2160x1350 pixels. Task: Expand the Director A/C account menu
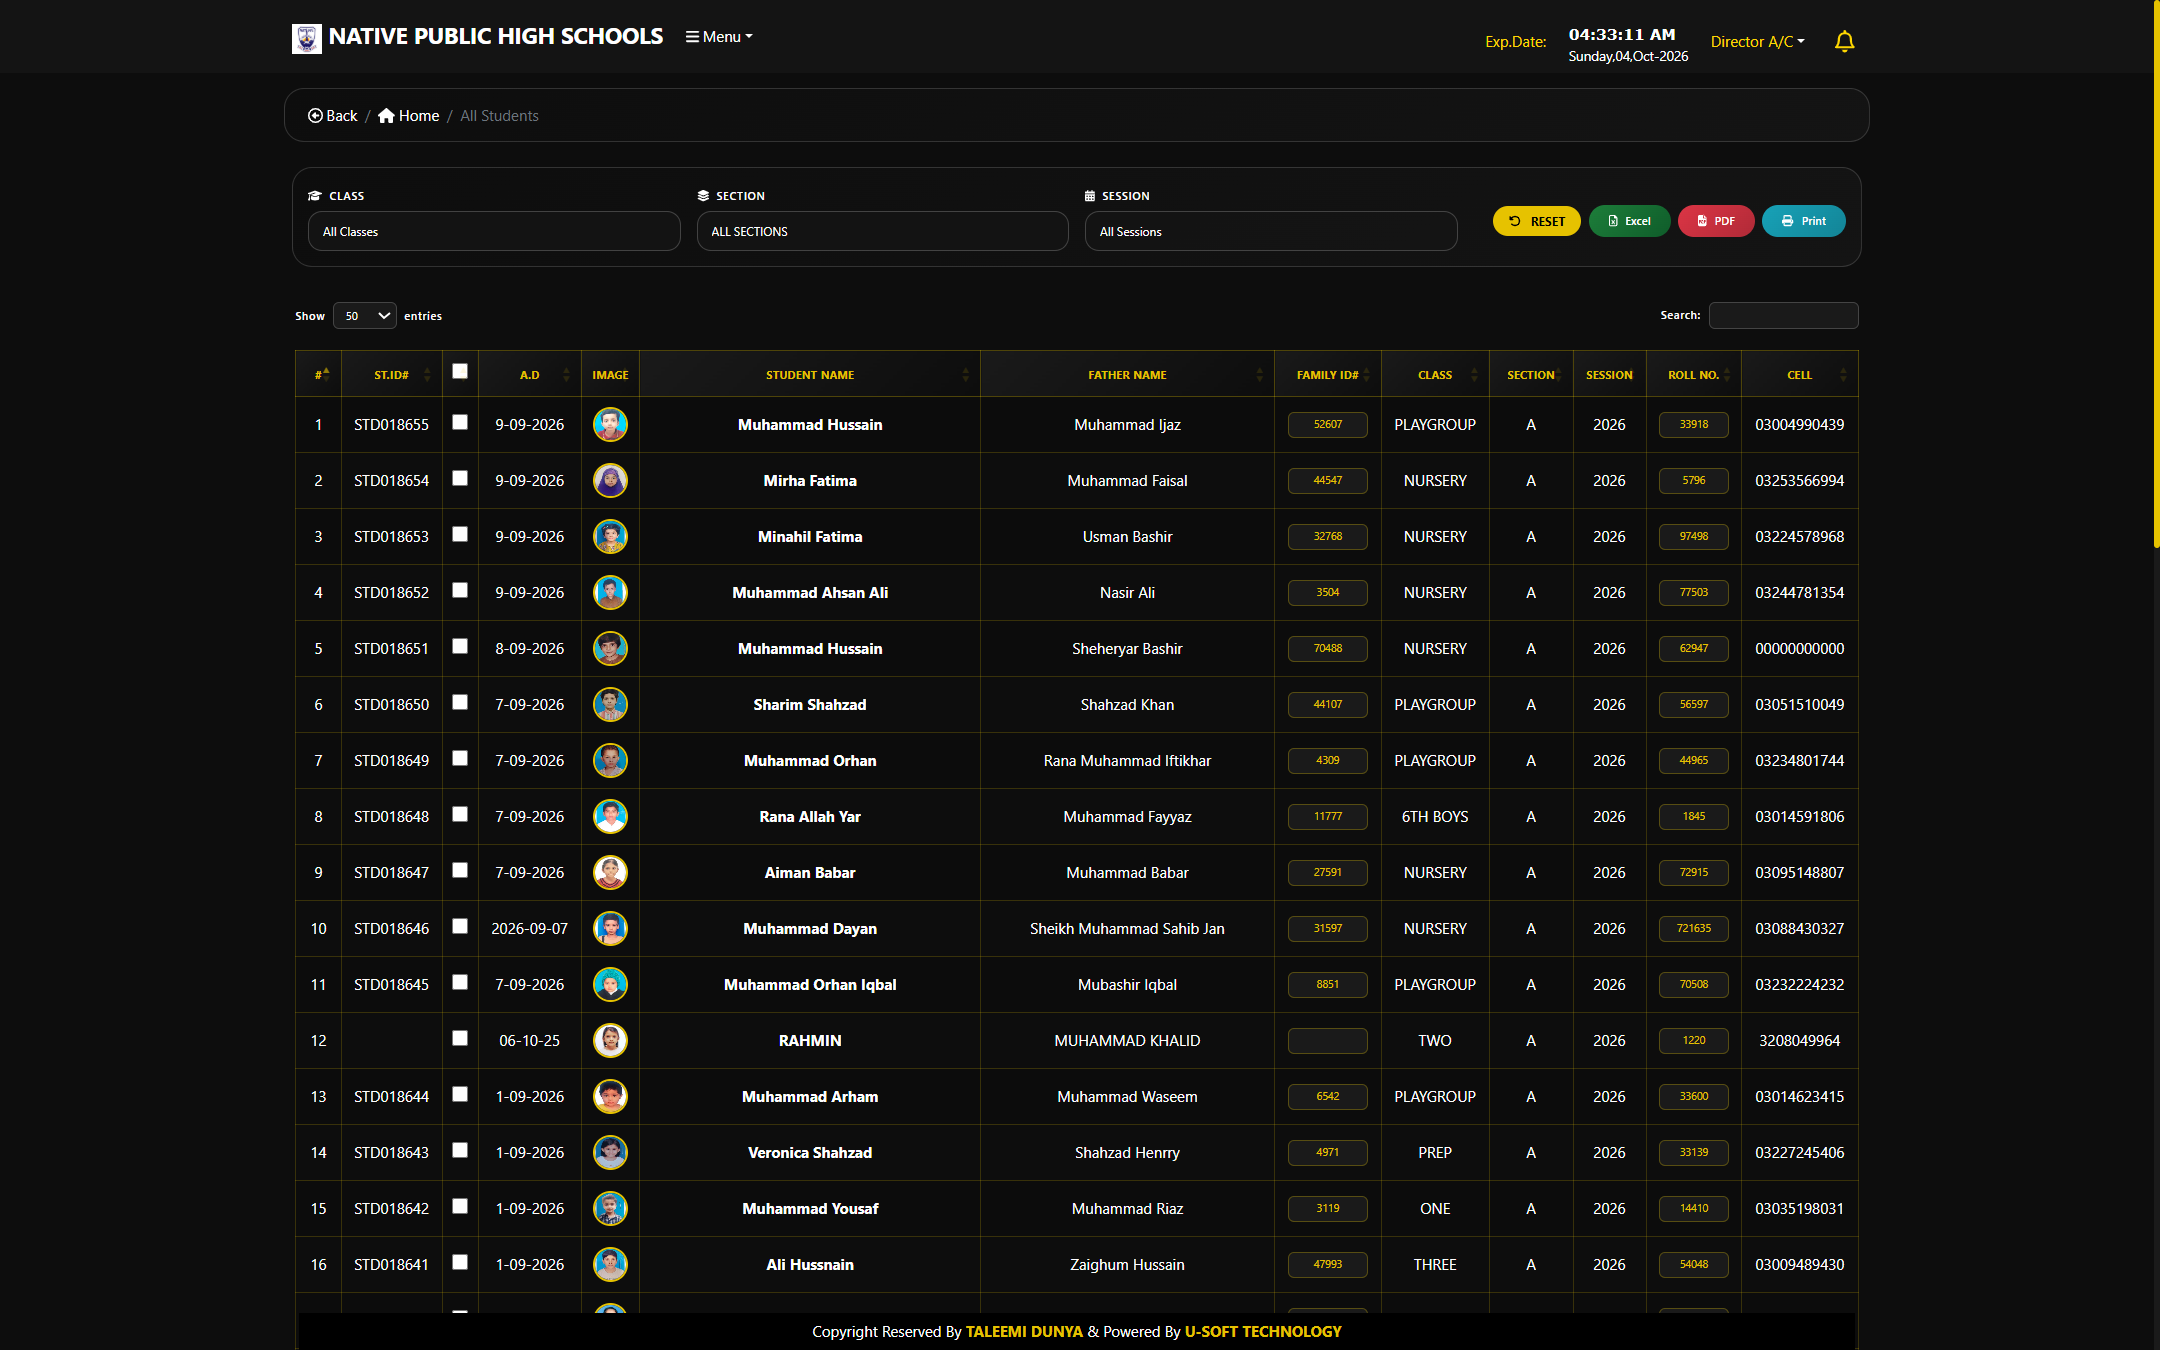[x=1757, y=41]
